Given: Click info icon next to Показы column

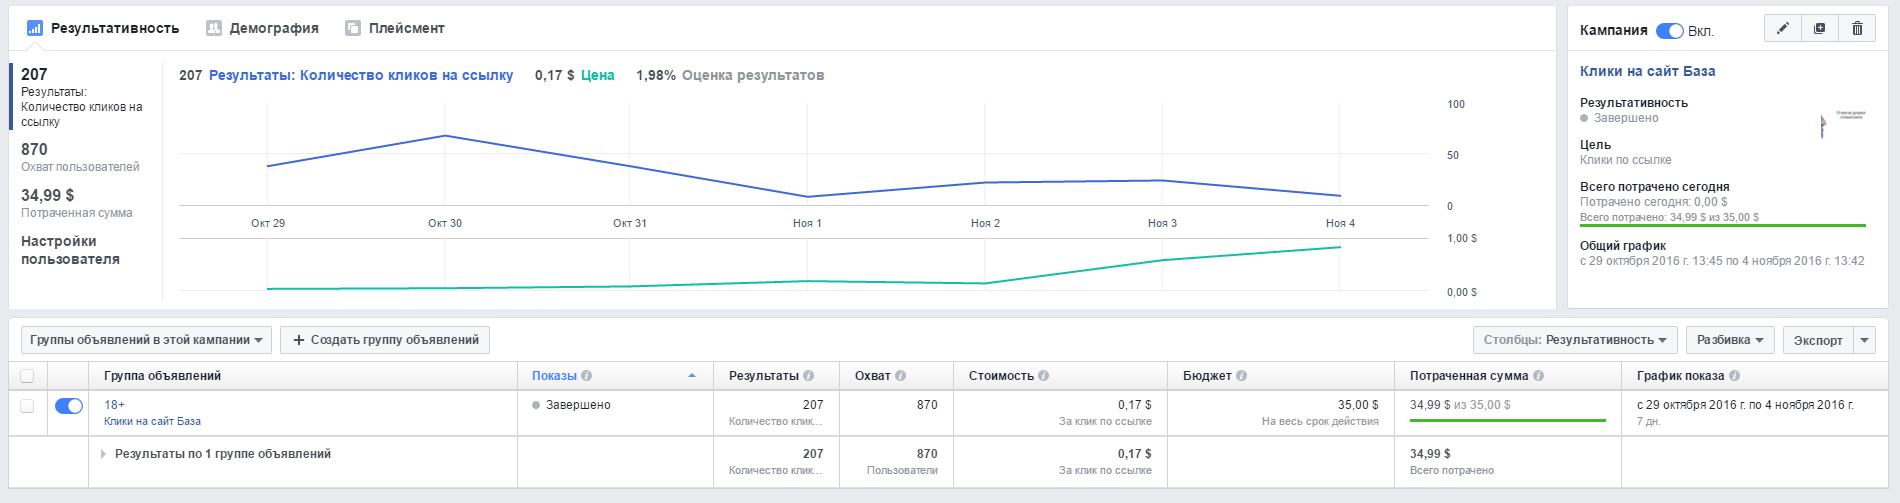Looking at the screenshot, I should (587, 376).
